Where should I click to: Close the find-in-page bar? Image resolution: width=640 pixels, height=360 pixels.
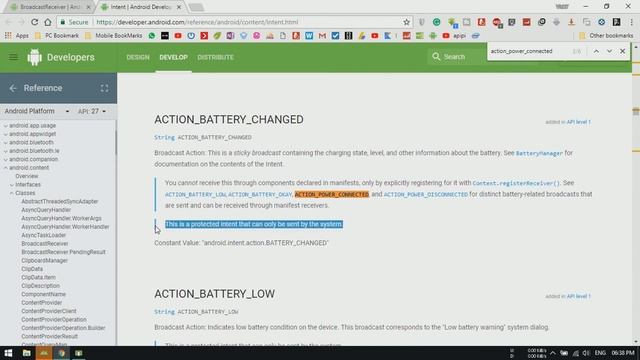(x=622, y=51)
